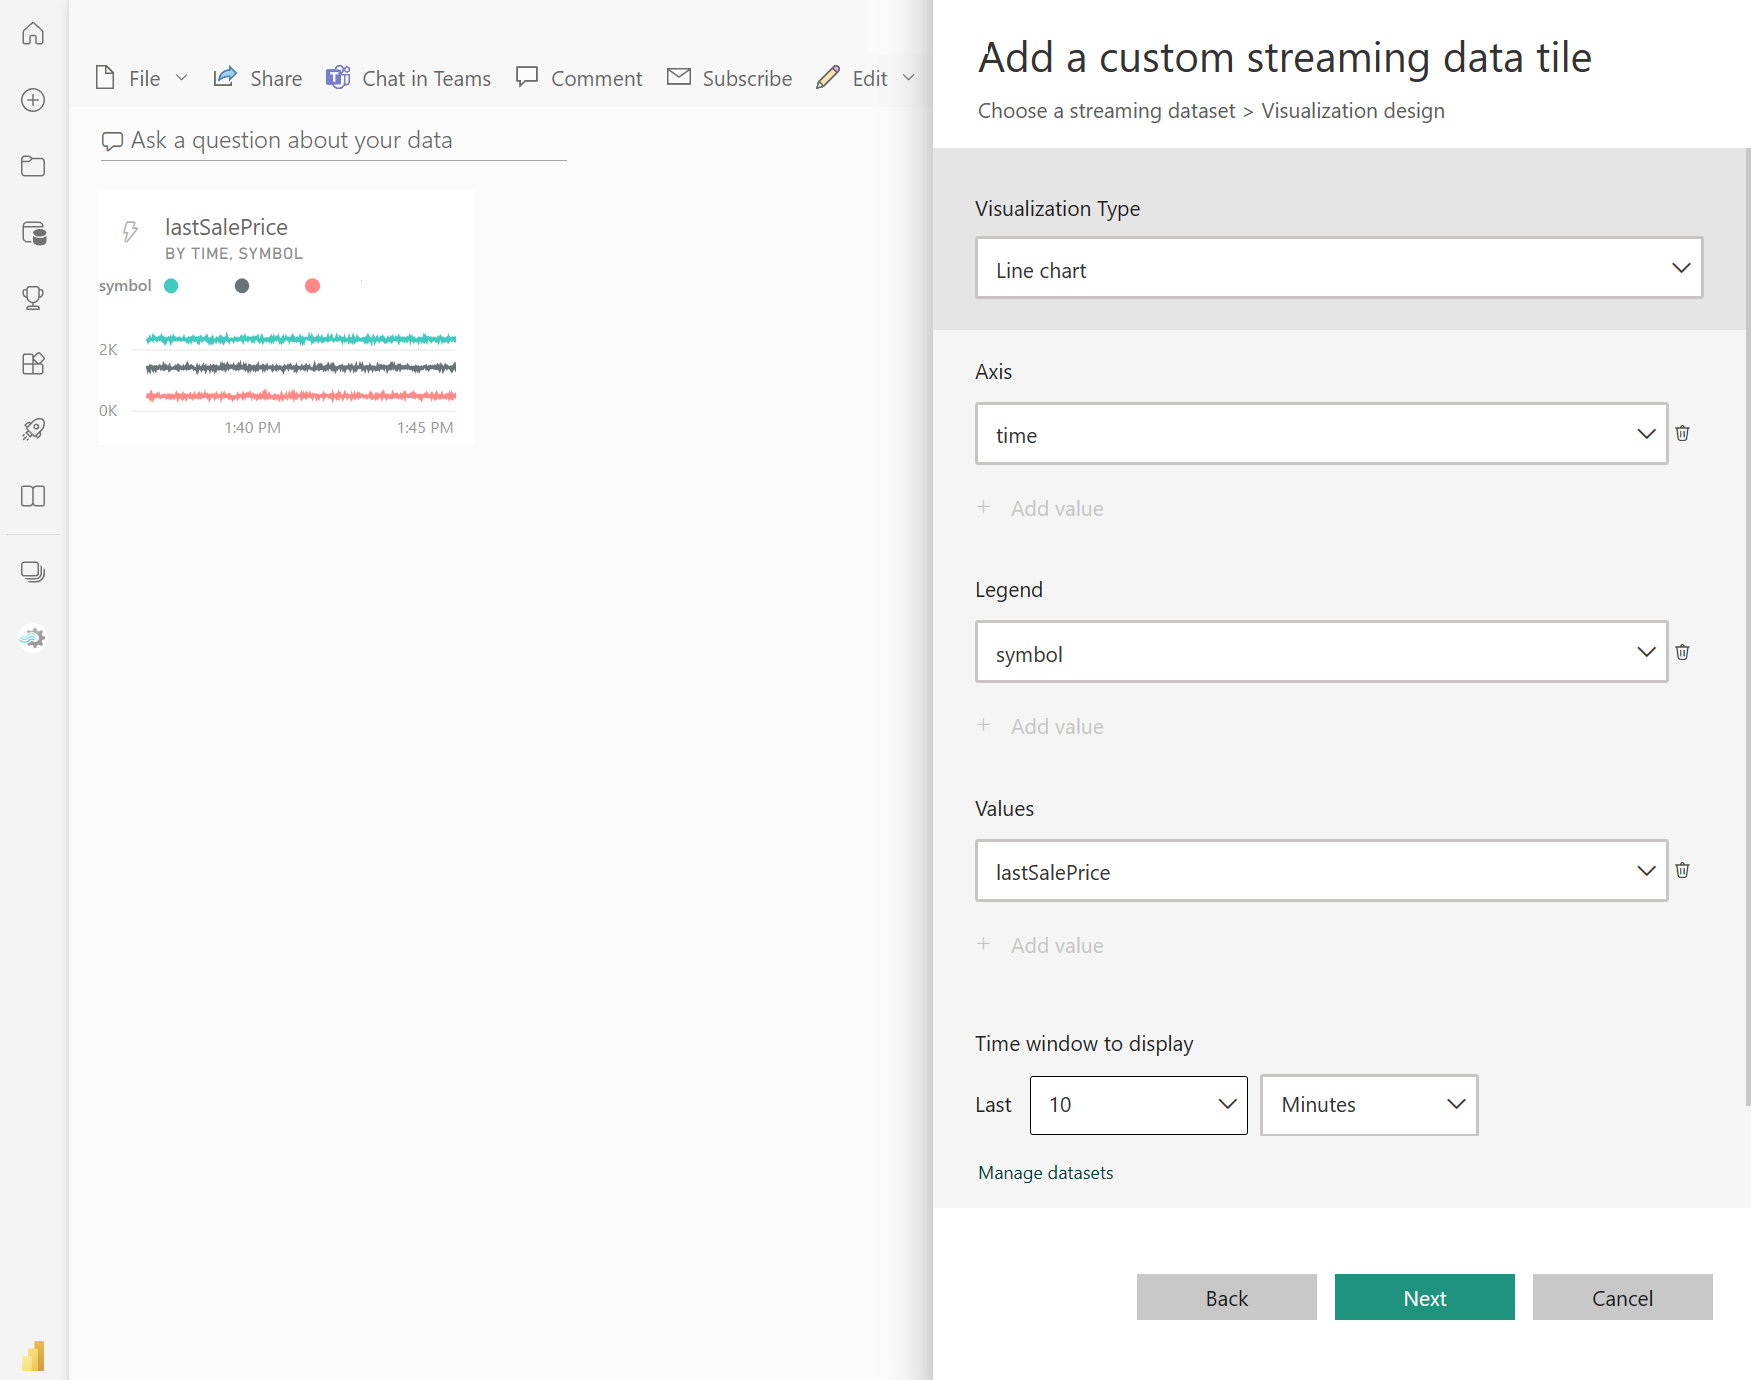The image size is (1751, 1380).
Task: Open the data hub icon in sidebar
Action: point(33,233)
